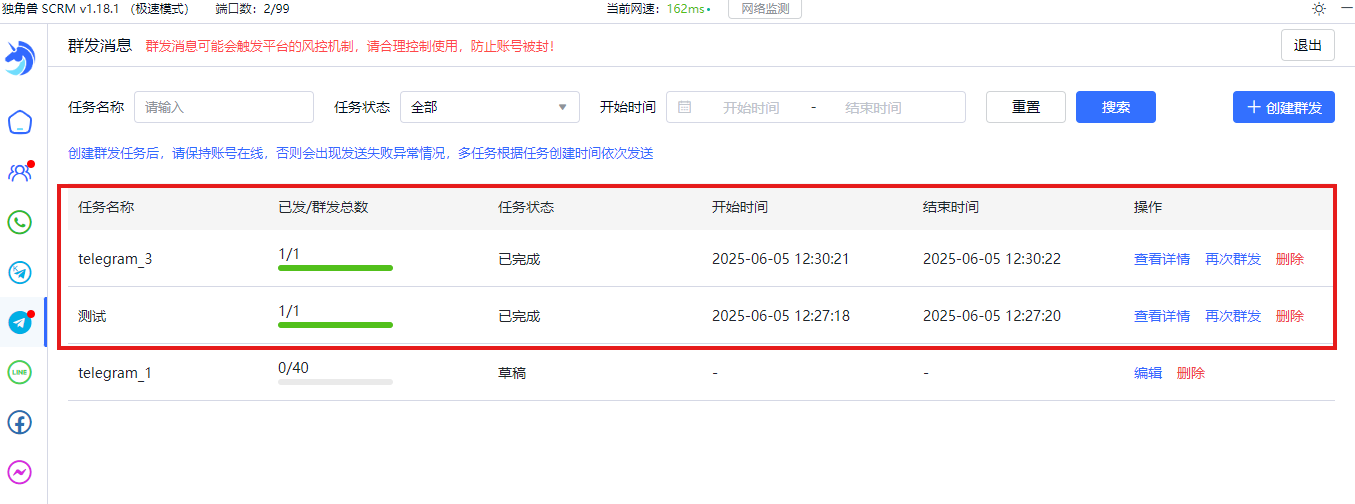View details 查看详情 for telegram_3
This screenshot has height=504, width=1355.
coord(1161,259)
